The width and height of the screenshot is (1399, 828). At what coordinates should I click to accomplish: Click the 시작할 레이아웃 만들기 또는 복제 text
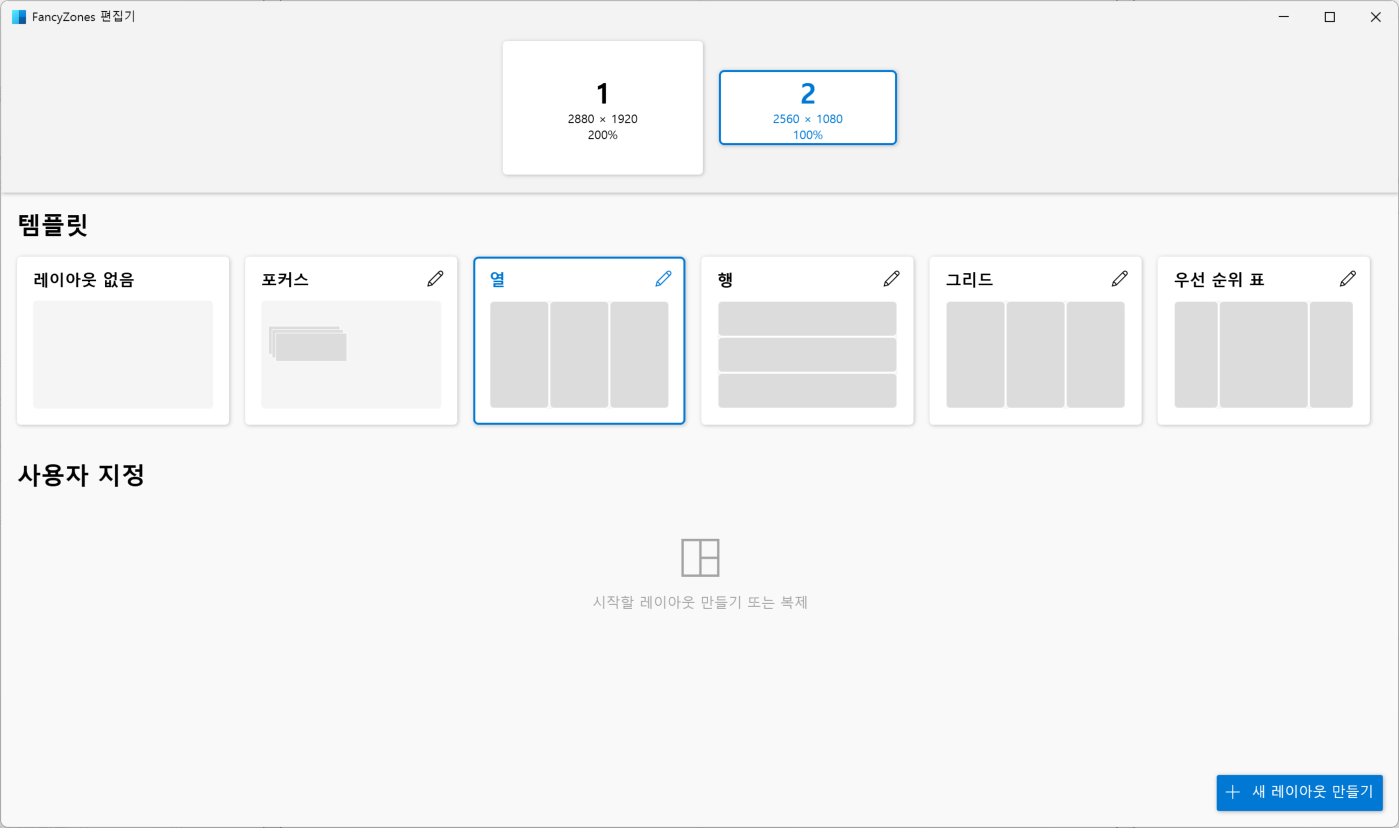(x=700, y=603)
